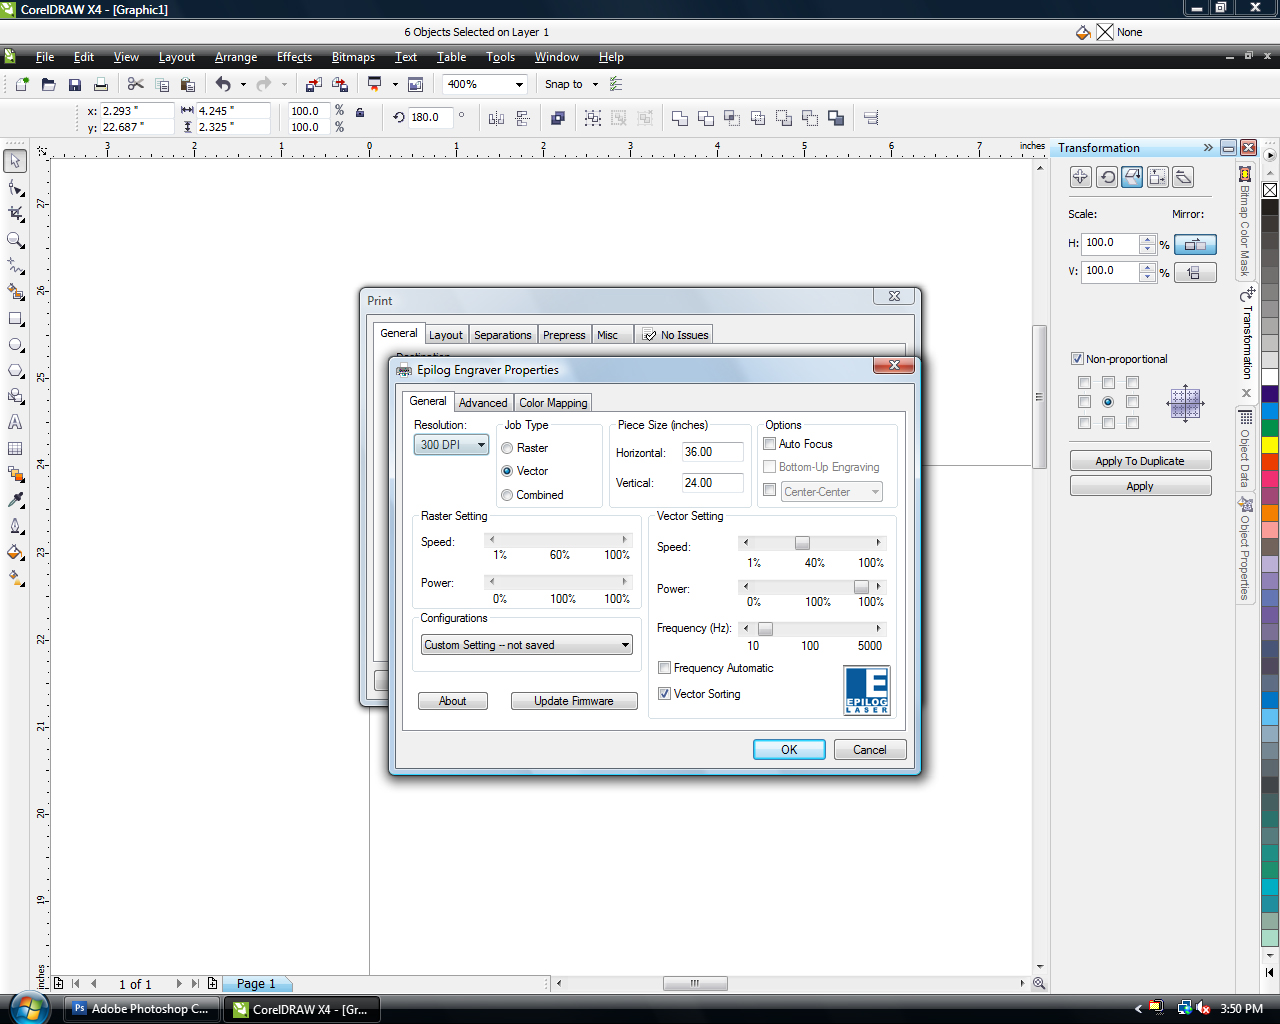Open the Layout tab in Print dialog
The height and width of the screenshot is (1024, 1280).
pos(446,335)
